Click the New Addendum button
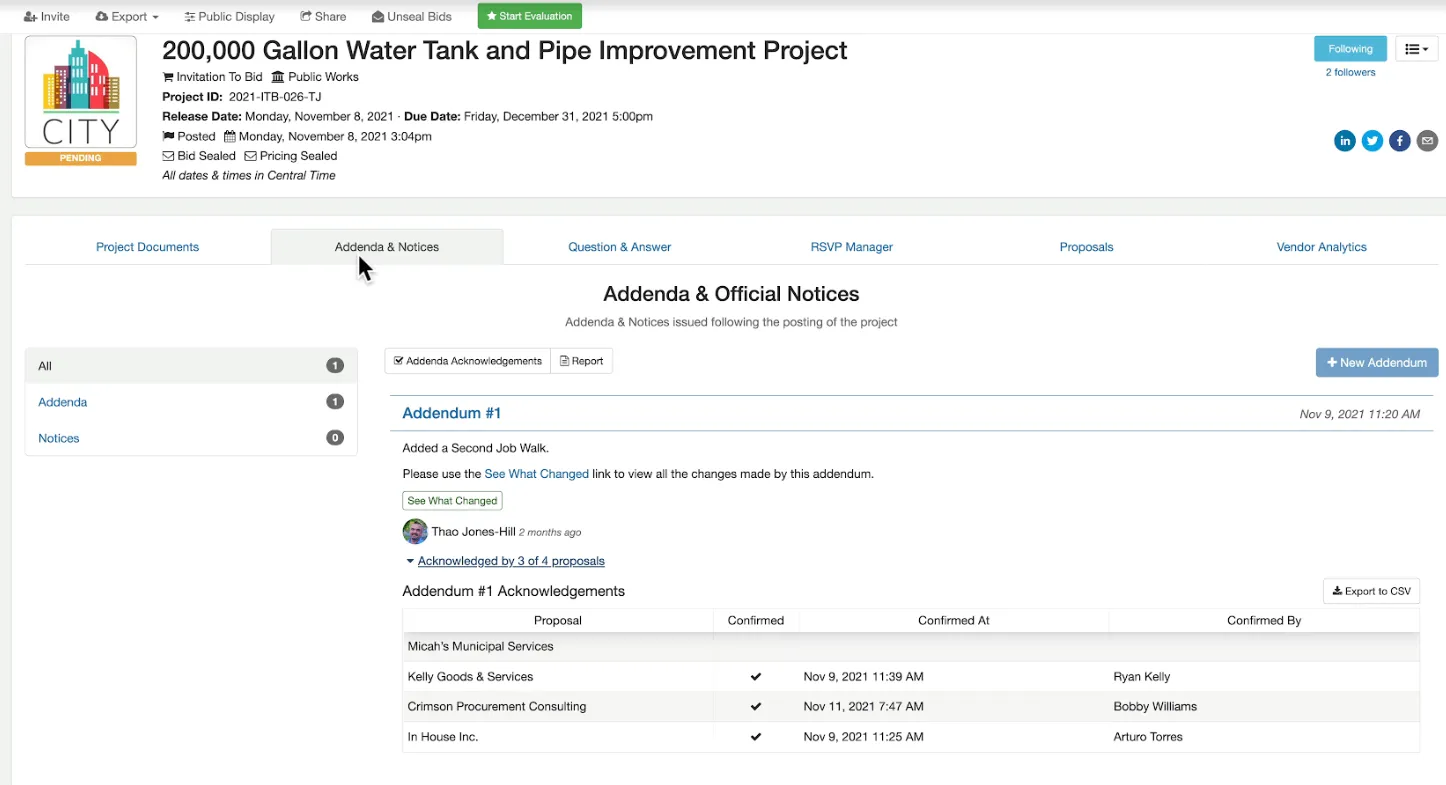Image resolution: width=1446 pixels, height=785 pixels. [1376, 363]
